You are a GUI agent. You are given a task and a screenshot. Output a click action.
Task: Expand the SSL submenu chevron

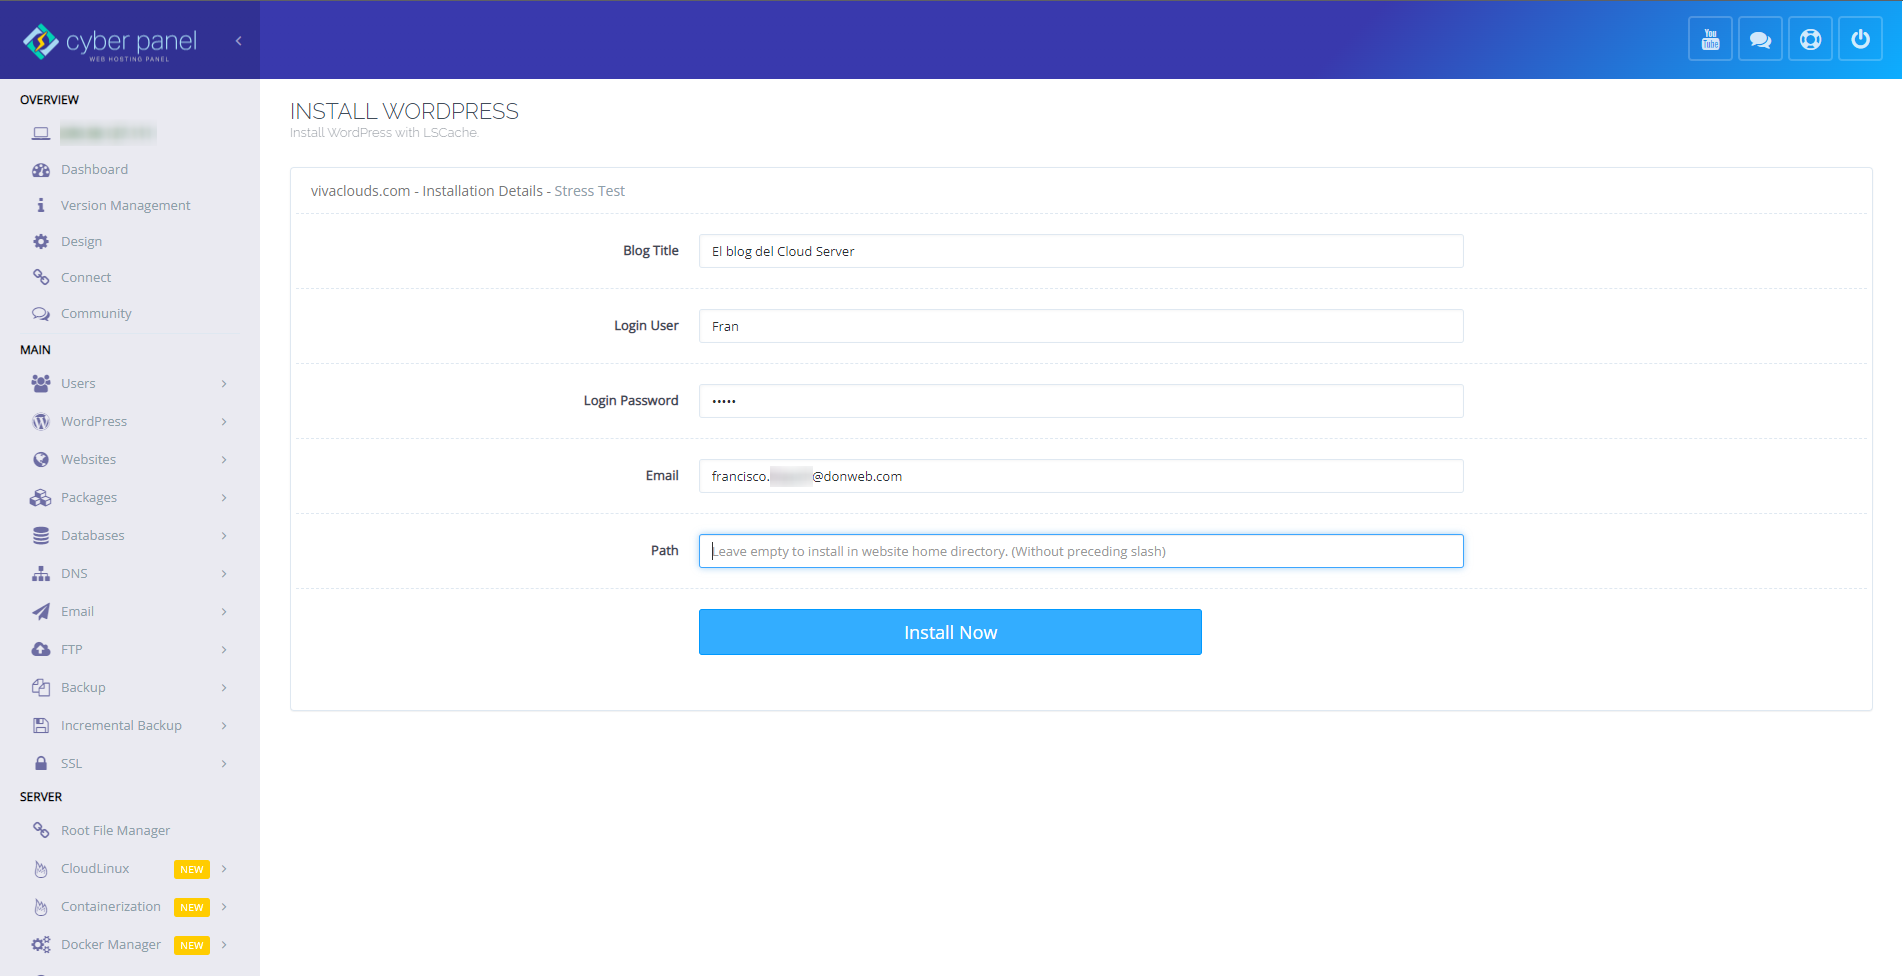coord(224,763)
